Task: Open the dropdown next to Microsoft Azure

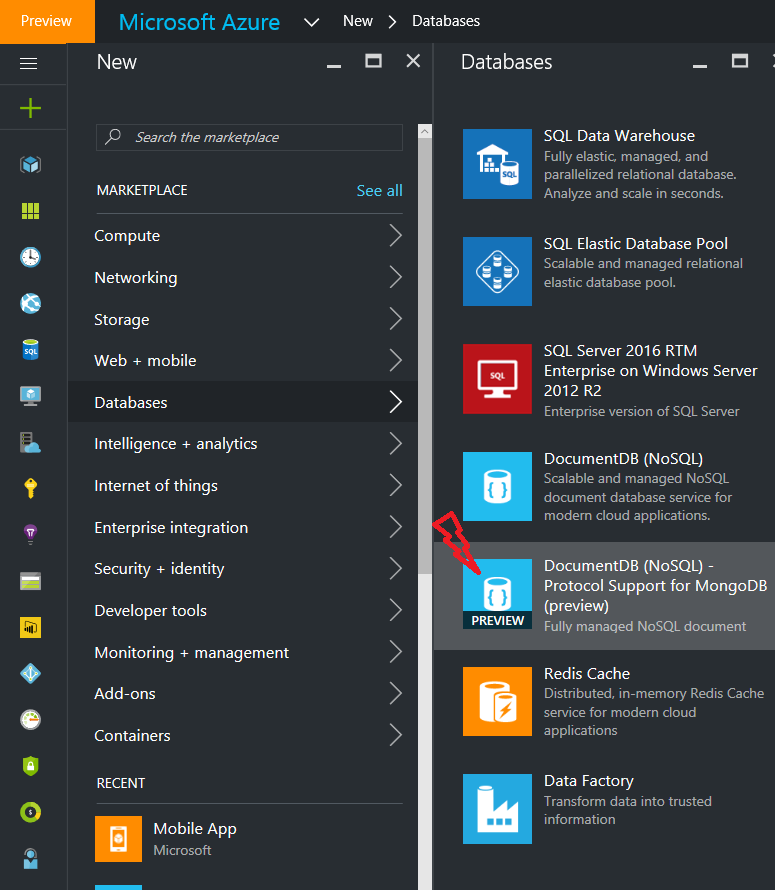Action: [x=311, y=23]
